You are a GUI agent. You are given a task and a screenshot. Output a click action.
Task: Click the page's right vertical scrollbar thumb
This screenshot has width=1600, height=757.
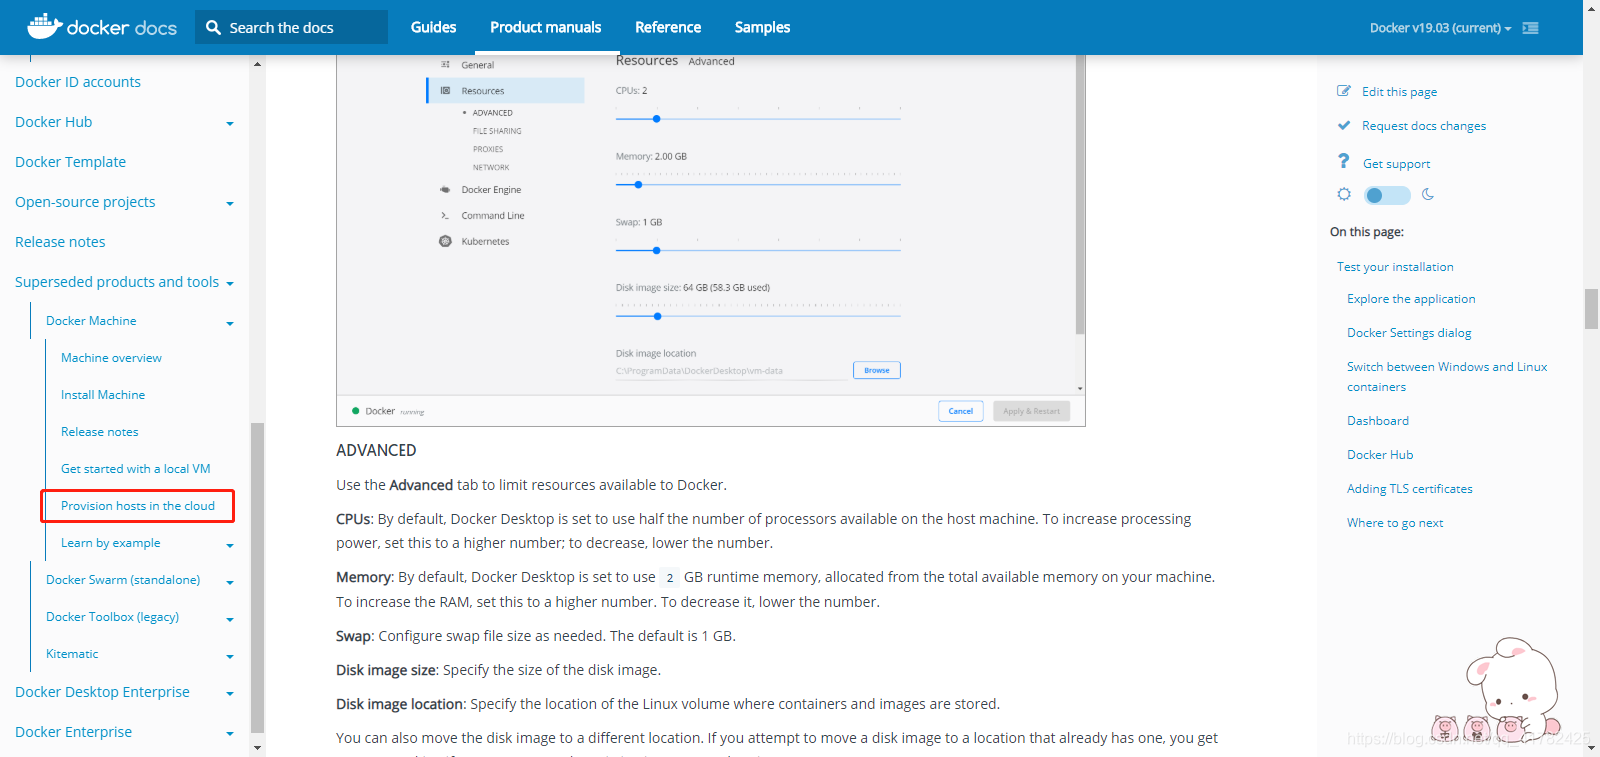(x=1591, y=309)
